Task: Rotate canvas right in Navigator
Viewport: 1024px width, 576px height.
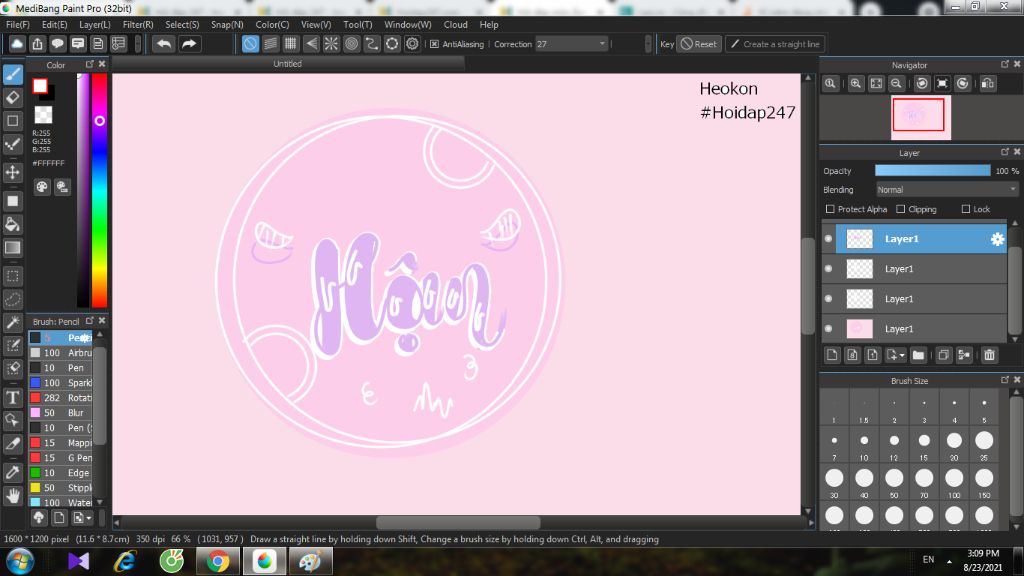Action: coord(963,84)
